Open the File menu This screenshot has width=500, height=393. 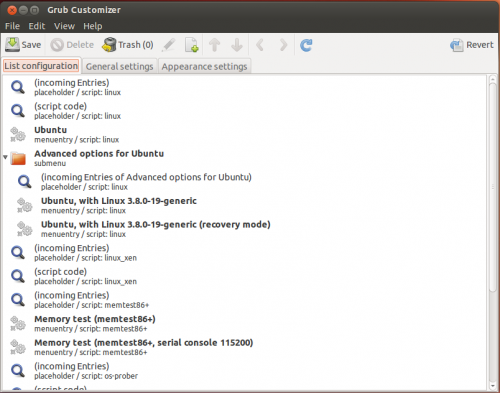coord(12,26)
